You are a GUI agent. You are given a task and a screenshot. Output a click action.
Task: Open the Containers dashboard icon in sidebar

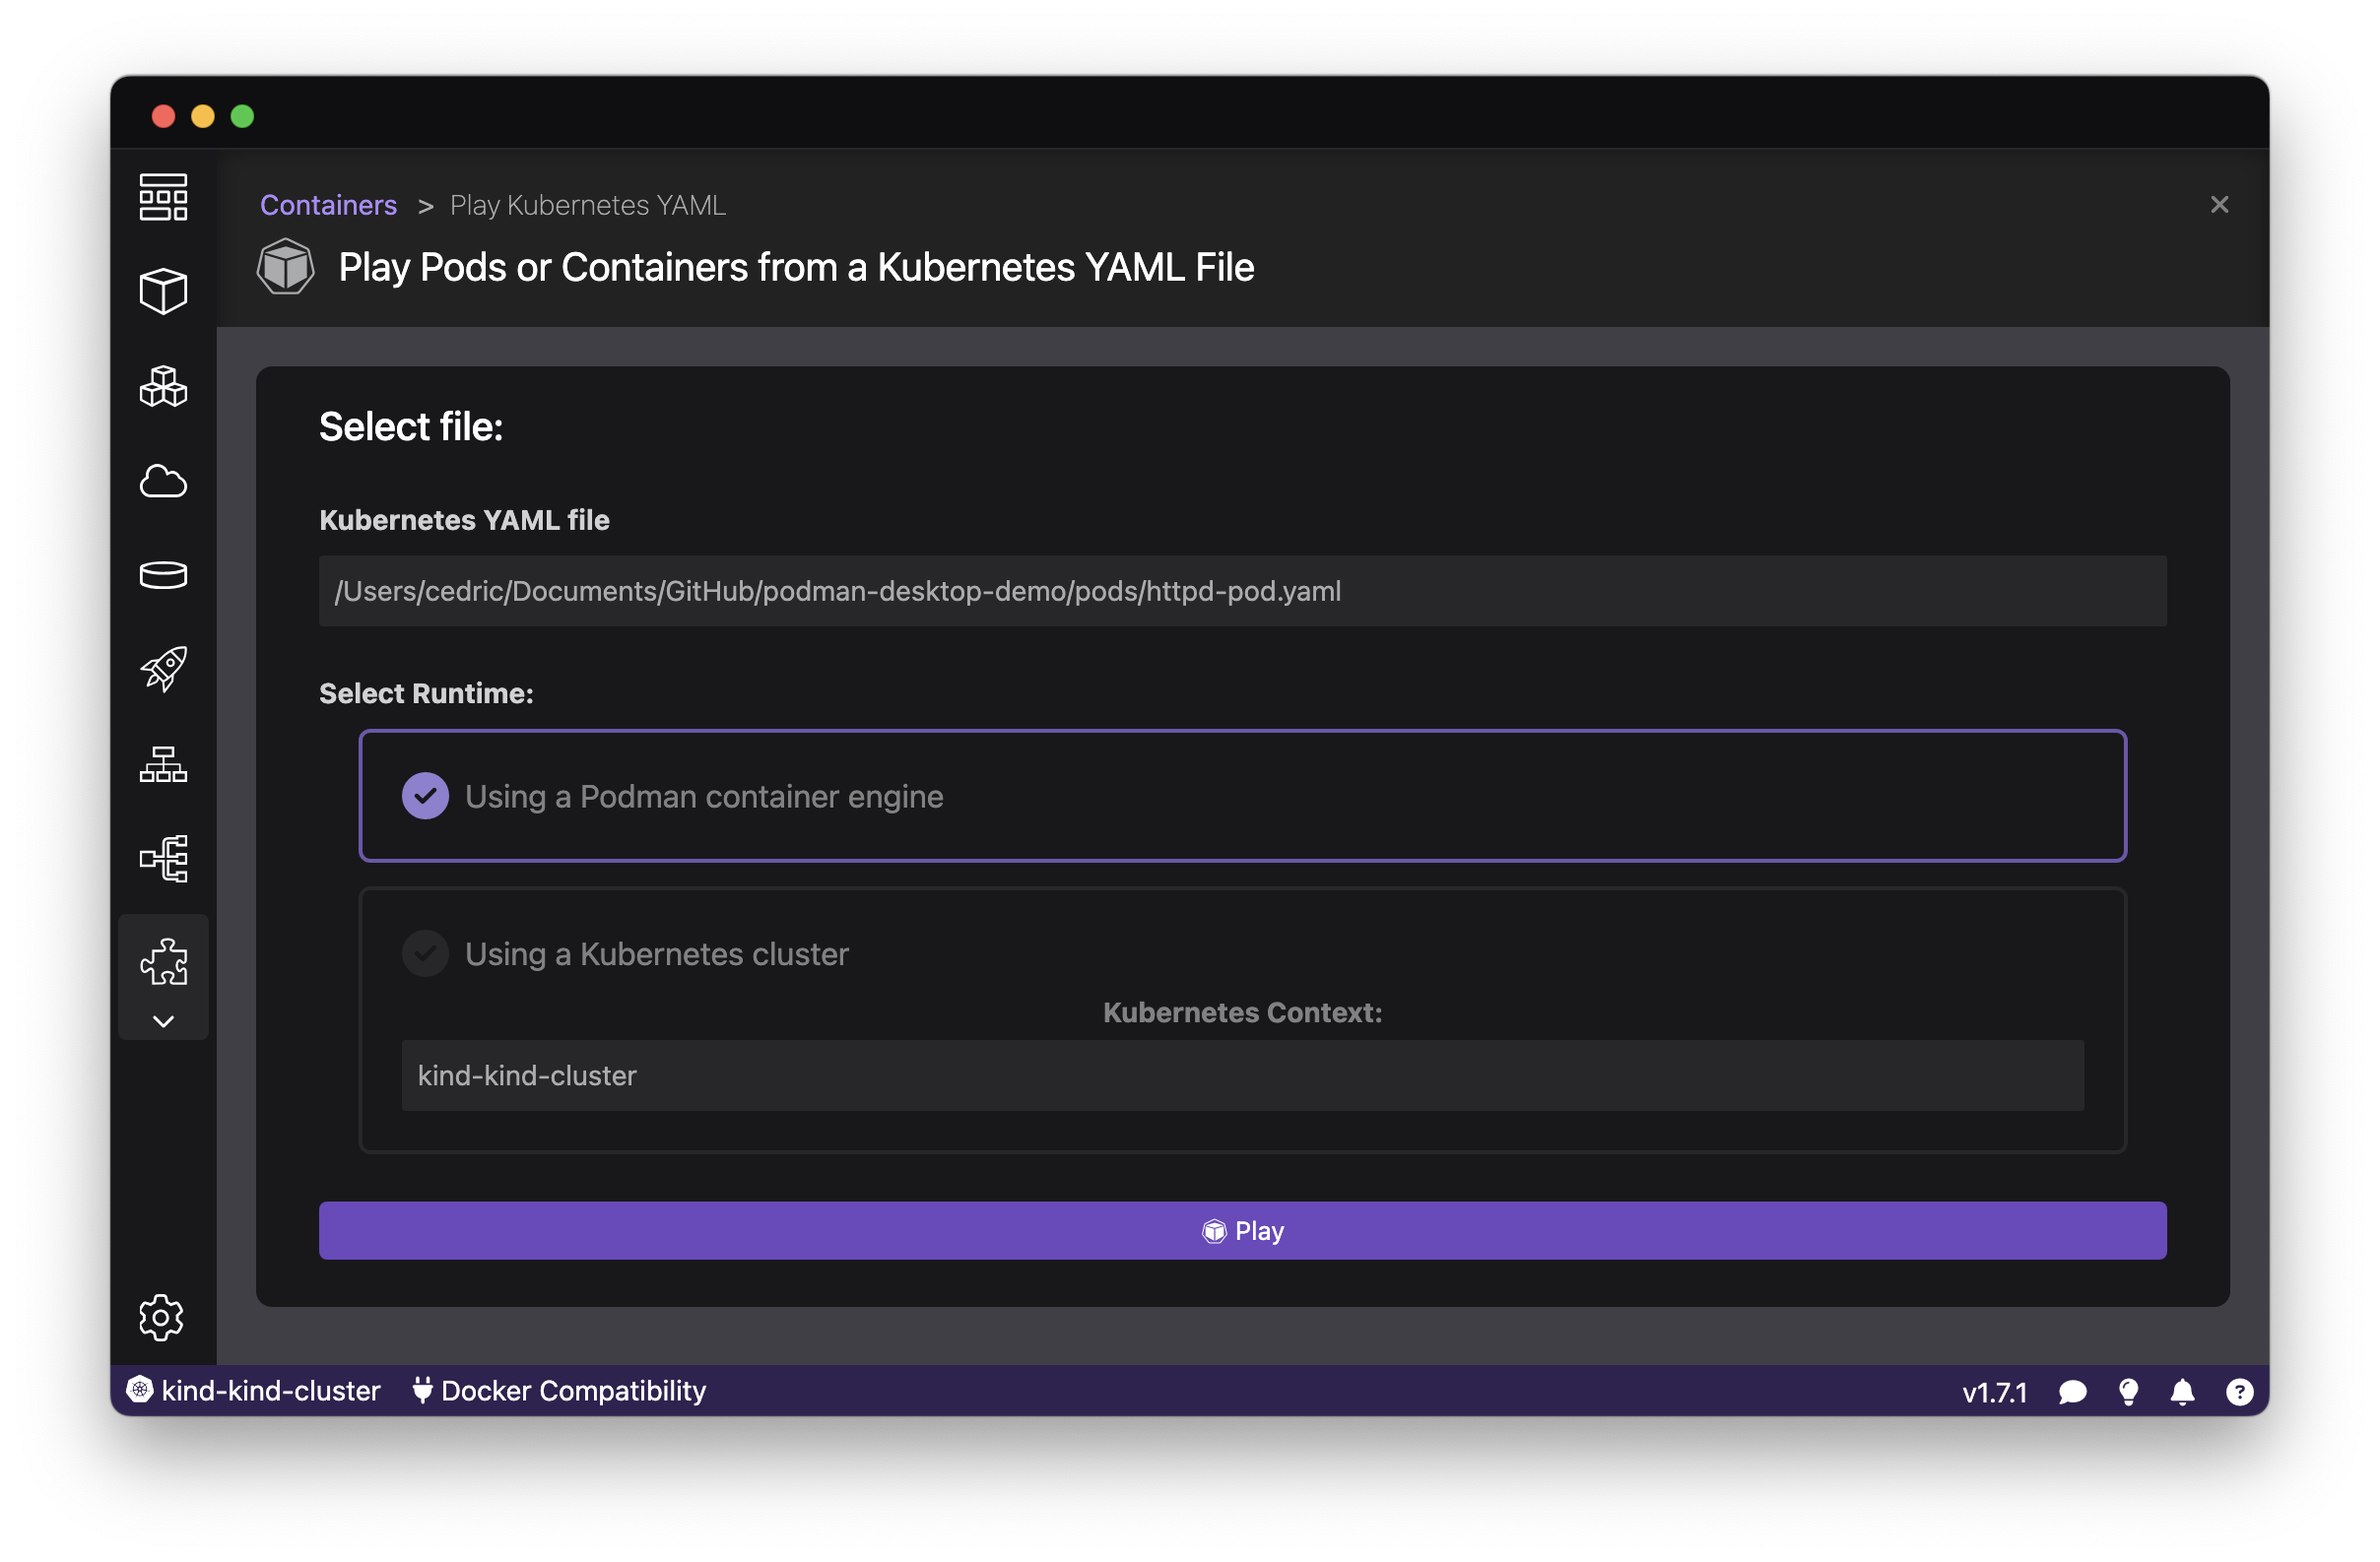point(163,197)
